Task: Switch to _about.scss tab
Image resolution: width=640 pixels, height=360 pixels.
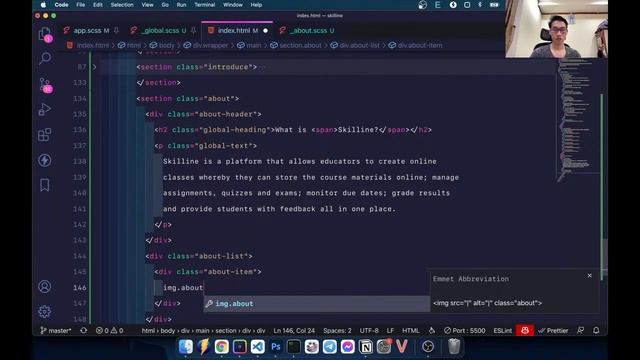Action: click(x=308, y=31)
